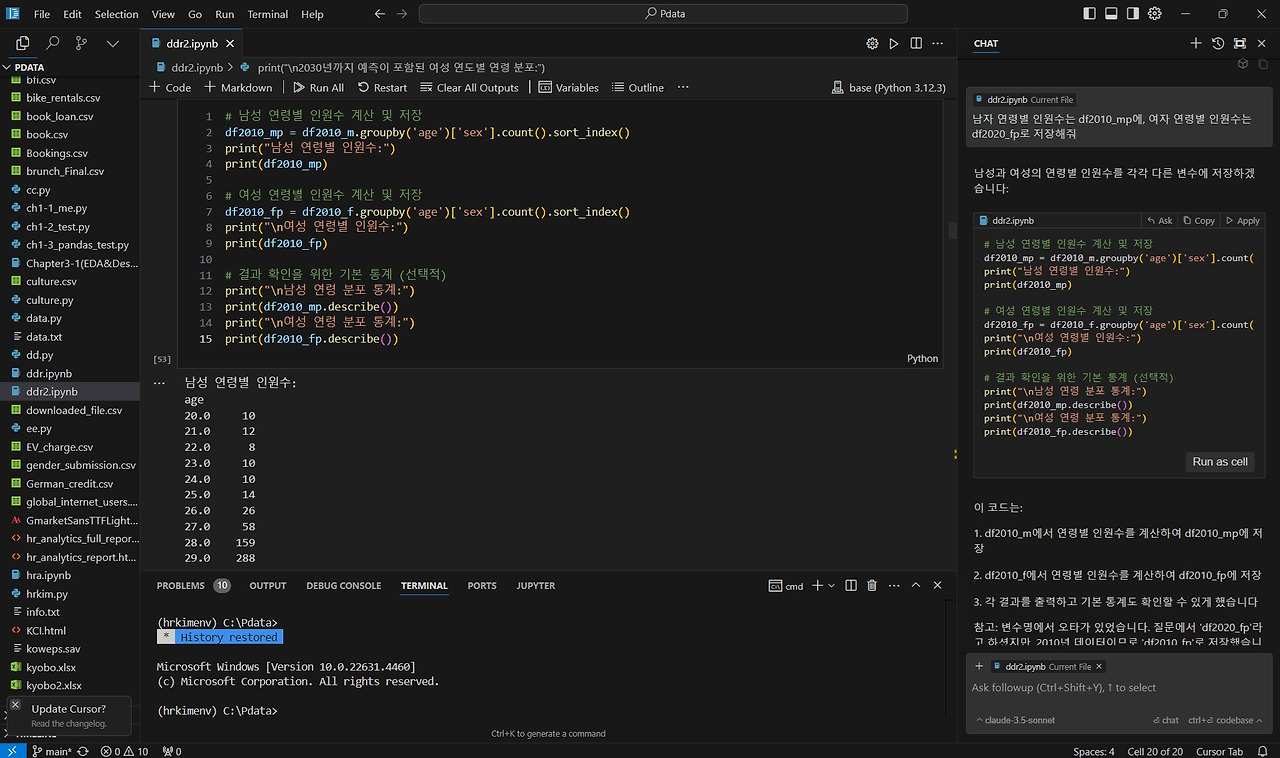
Task: Click the Restart kernel button
Action: (382, 87)
